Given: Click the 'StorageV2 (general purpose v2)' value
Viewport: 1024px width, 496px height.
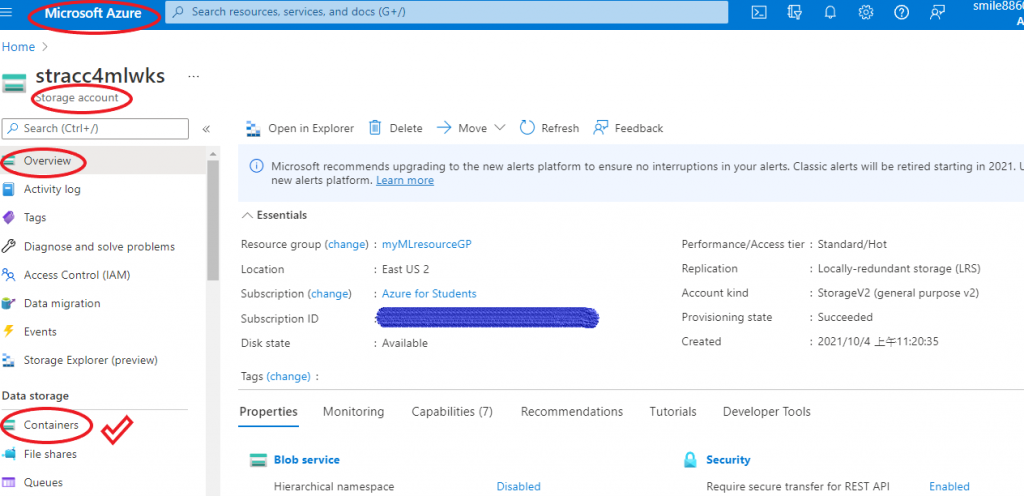Looking at the screenshot, I should click(x=898, y=293).
